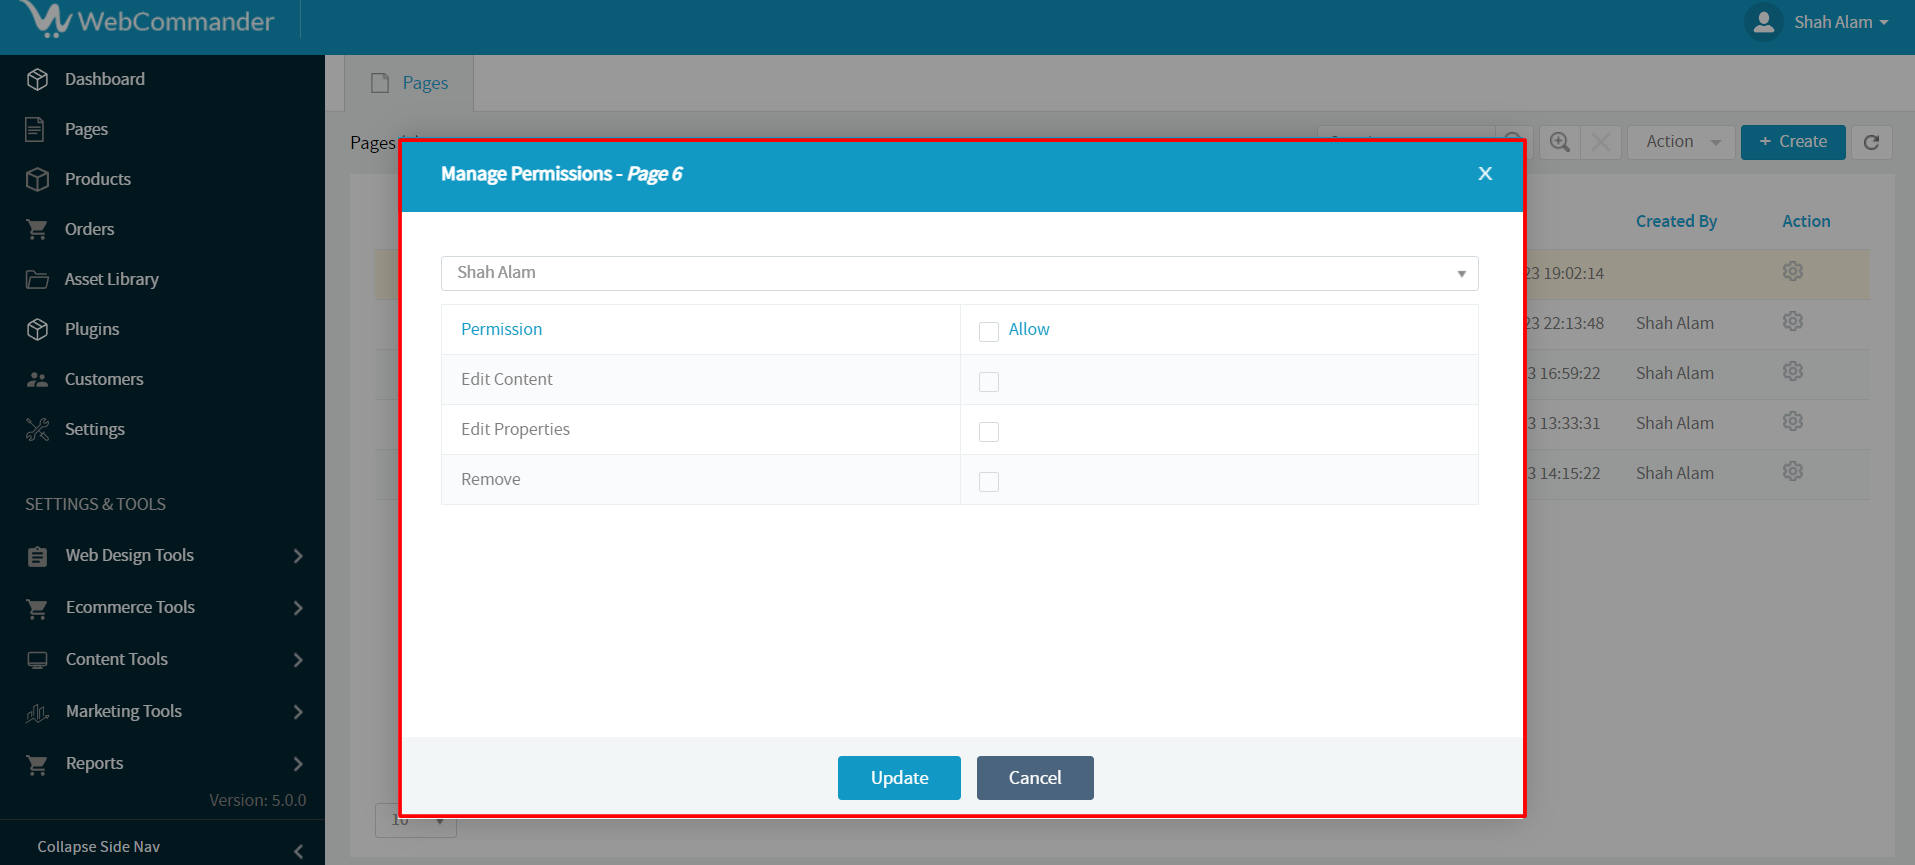The image size is (1915, 865).
Task: Click Collapse Side Nav text
Action: [98, 847]
